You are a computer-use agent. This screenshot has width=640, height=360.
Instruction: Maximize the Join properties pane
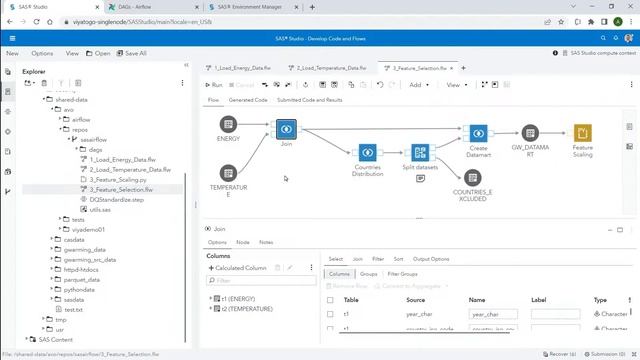coord(620,230)
